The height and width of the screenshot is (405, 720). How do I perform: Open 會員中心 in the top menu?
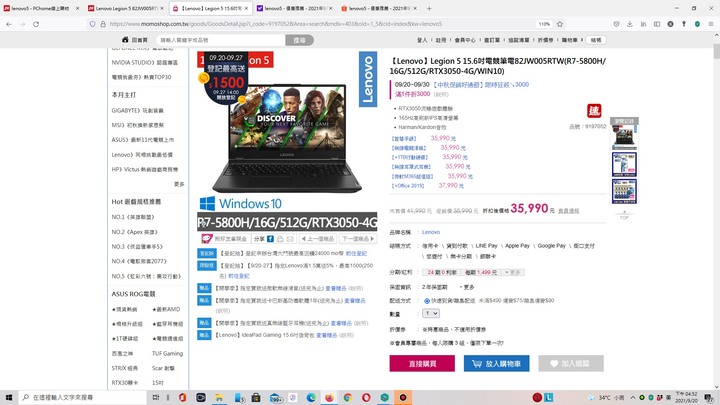coord(465,40)
